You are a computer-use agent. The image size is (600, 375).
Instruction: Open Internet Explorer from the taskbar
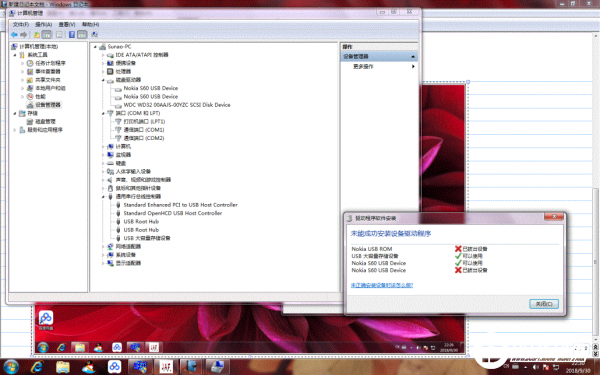click(37, 367)
